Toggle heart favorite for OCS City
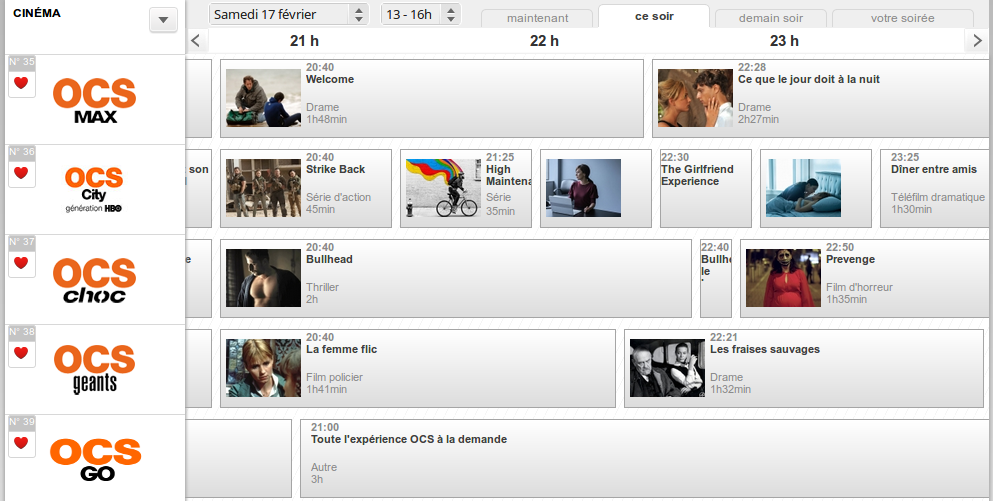The height and width of the screenshot is (501, 993). (21, 174)
